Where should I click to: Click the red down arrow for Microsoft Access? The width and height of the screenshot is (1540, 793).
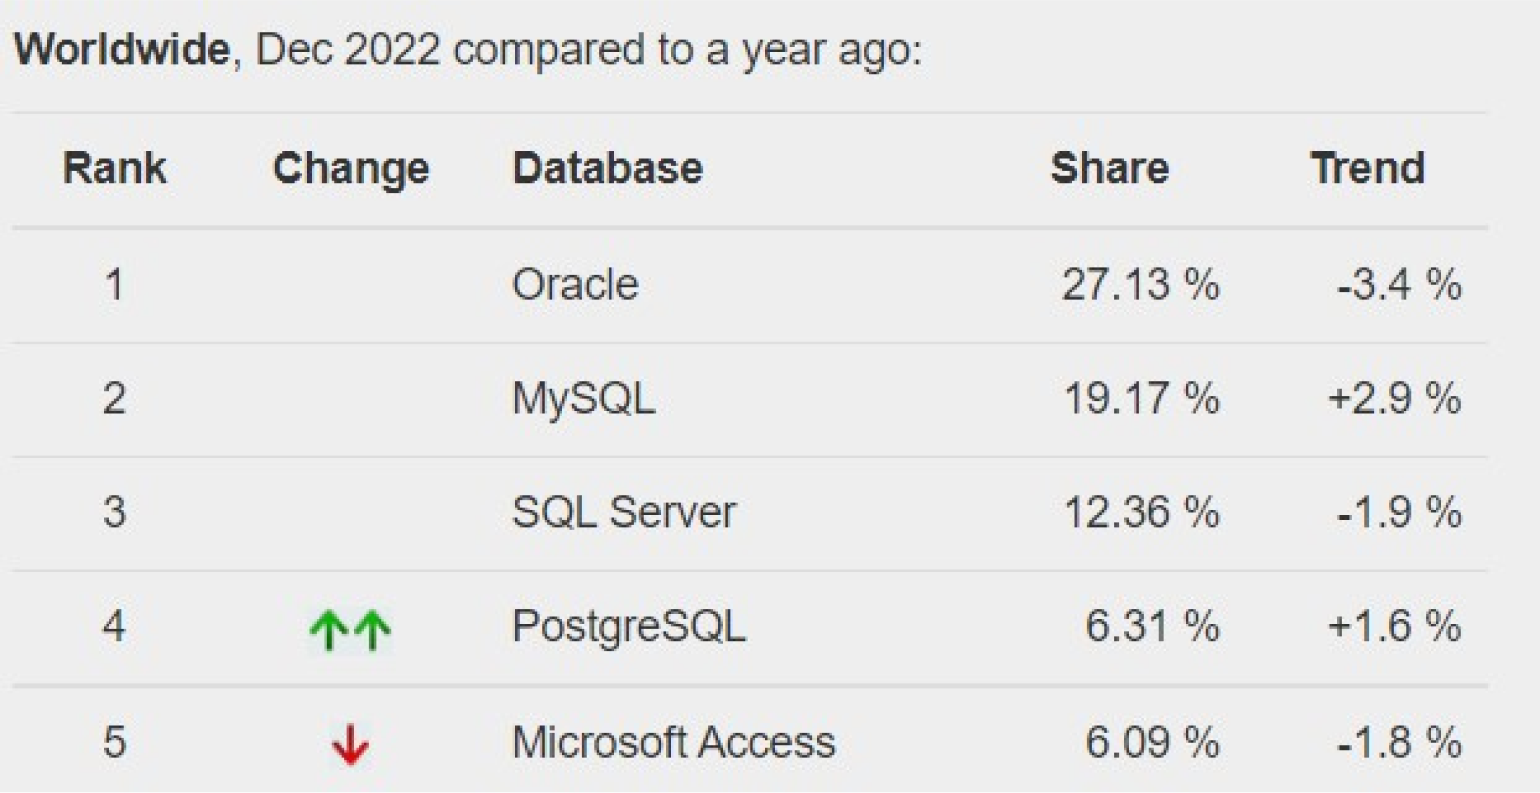350,746
